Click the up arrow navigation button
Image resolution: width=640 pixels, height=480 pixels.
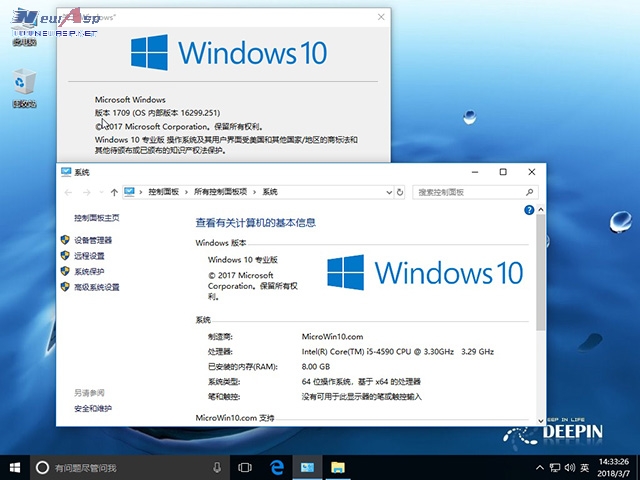pyautogui.click(x=115, y=191)
